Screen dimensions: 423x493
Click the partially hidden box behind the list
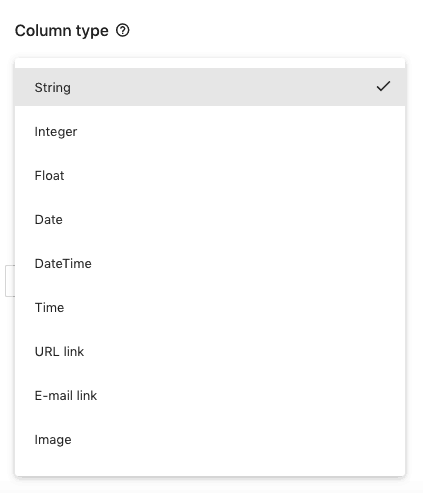pyautogui.click(x=10, y=281)
